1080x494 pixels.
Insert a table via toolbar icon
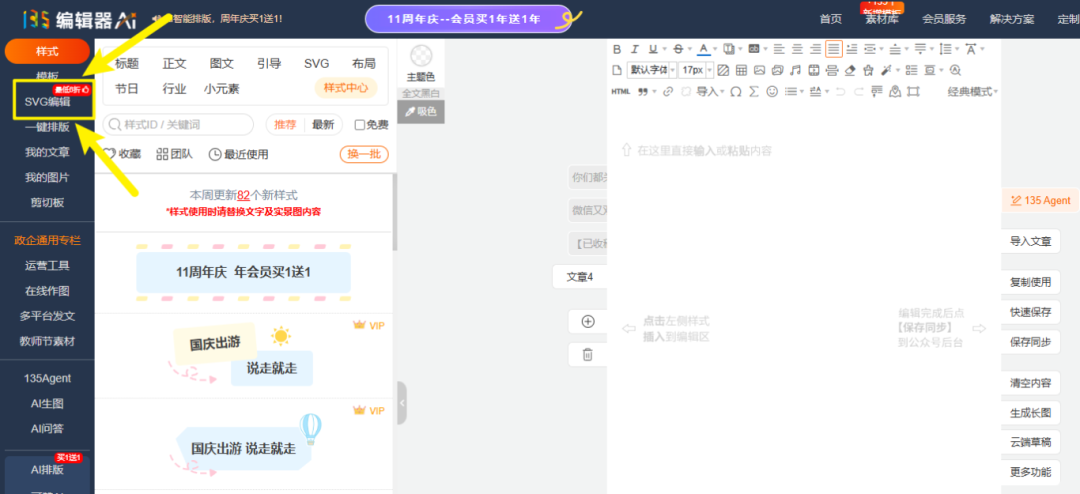(x=740, y=70)
